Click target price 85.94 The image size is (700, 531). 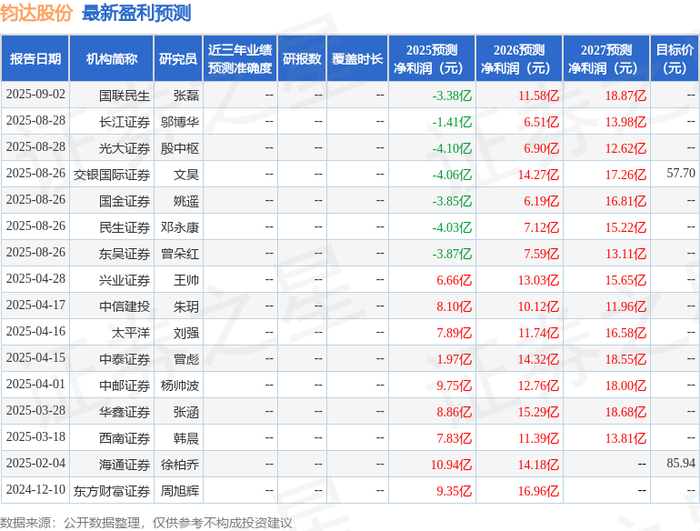pos(681,463)
